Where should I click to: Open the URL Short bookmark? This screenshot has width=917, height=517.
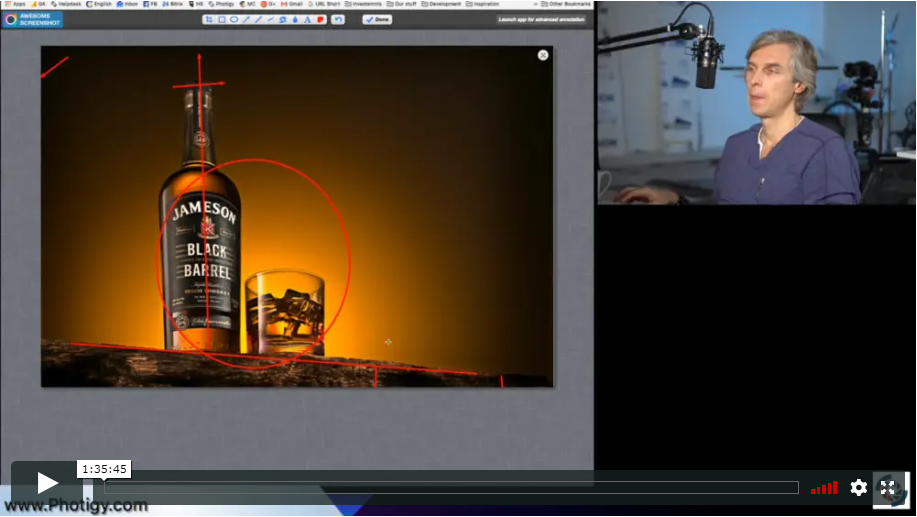tap(324, 4)
